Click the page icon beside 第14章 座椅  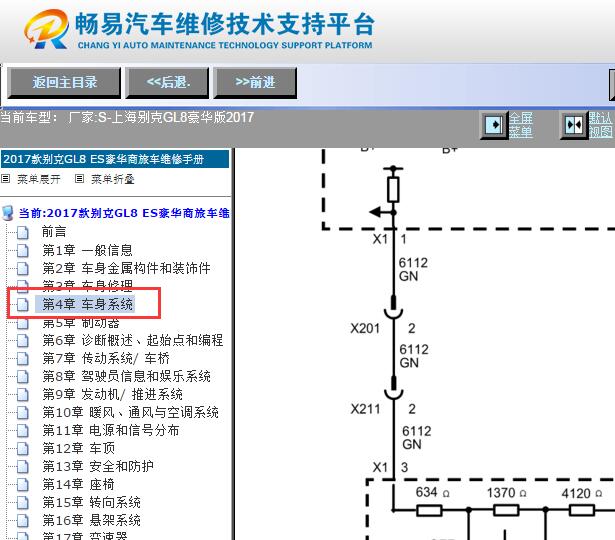[x=23, y=485]
